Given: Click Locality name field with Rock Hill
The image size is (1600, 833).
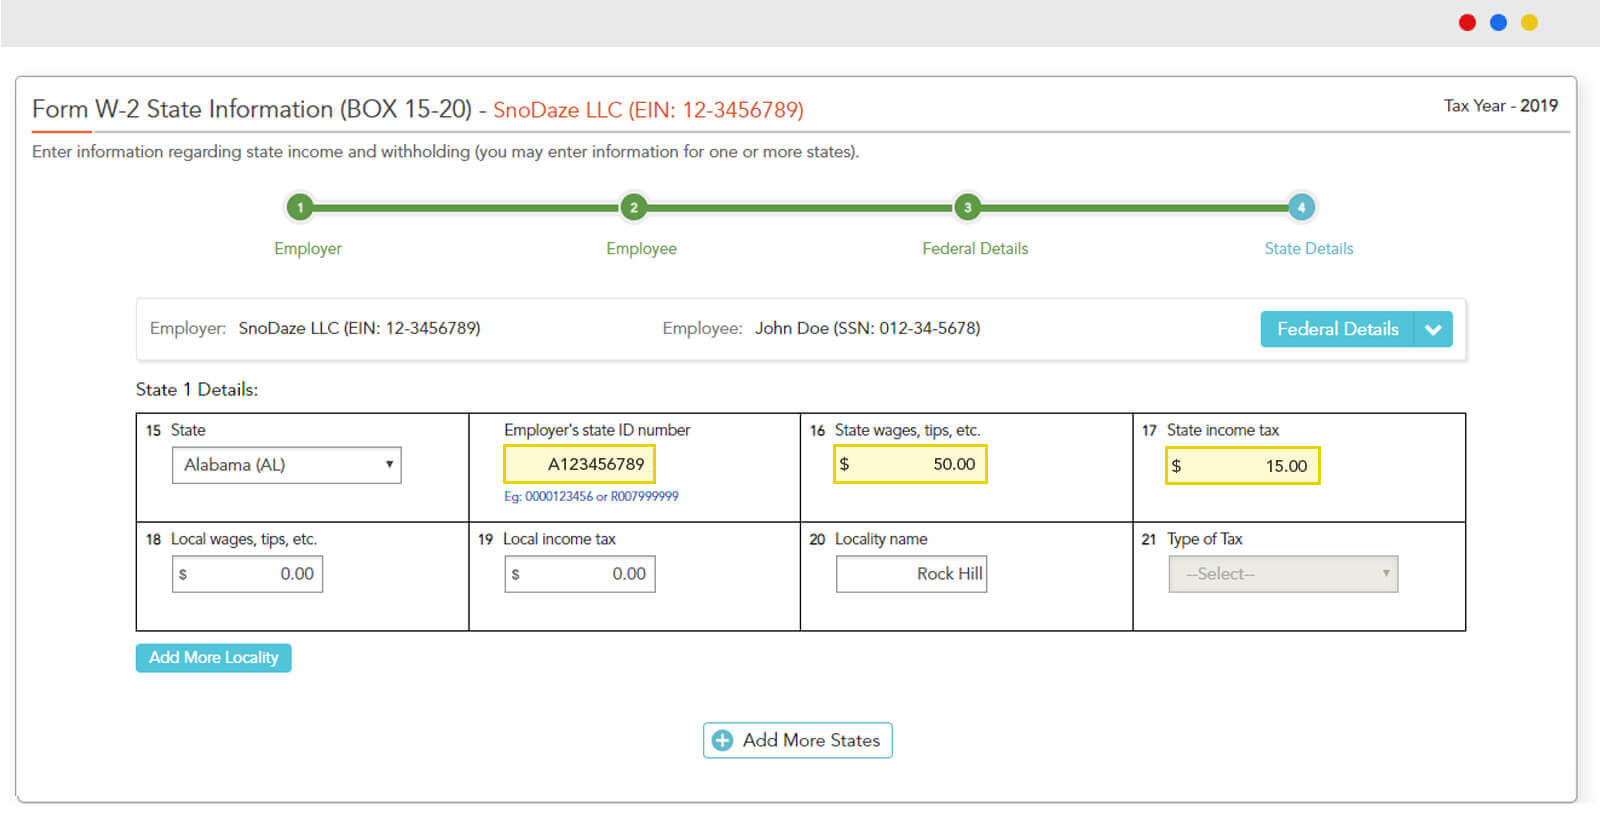Looking at the screenshot, I should click(x=911, y=574).
